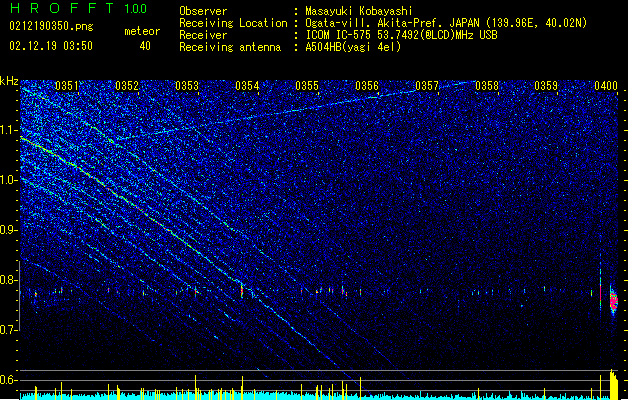Image resolution: width=629 pixels, height=400 pixels.
Task: Click the 0.6 kHz axis label
Action: coord(9,380)
